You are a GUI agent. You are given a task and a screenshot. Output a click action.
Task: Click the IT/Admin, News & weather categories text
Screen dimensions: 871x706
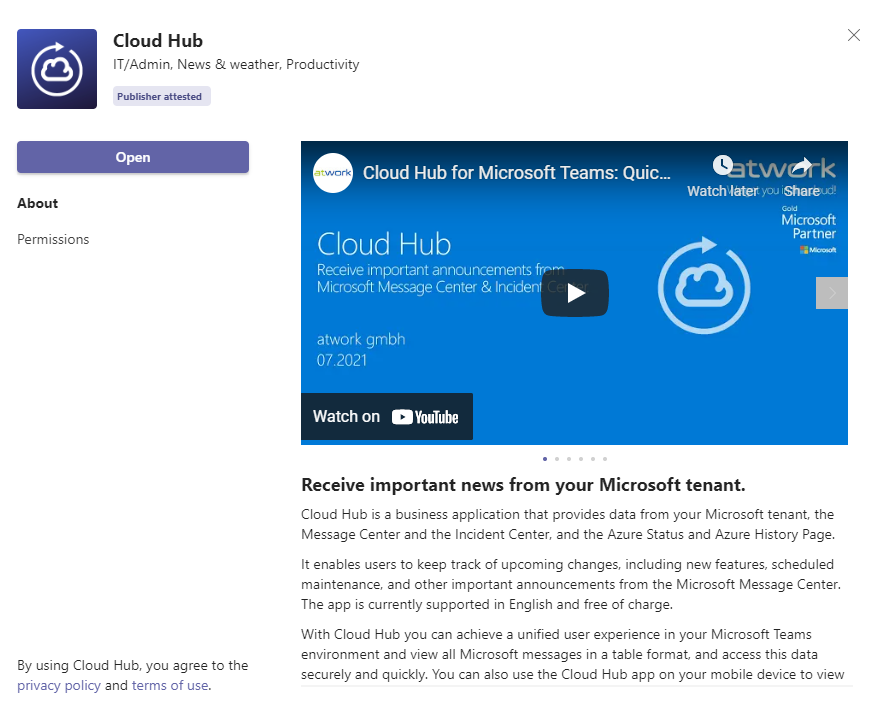click(x=236, y=64)
